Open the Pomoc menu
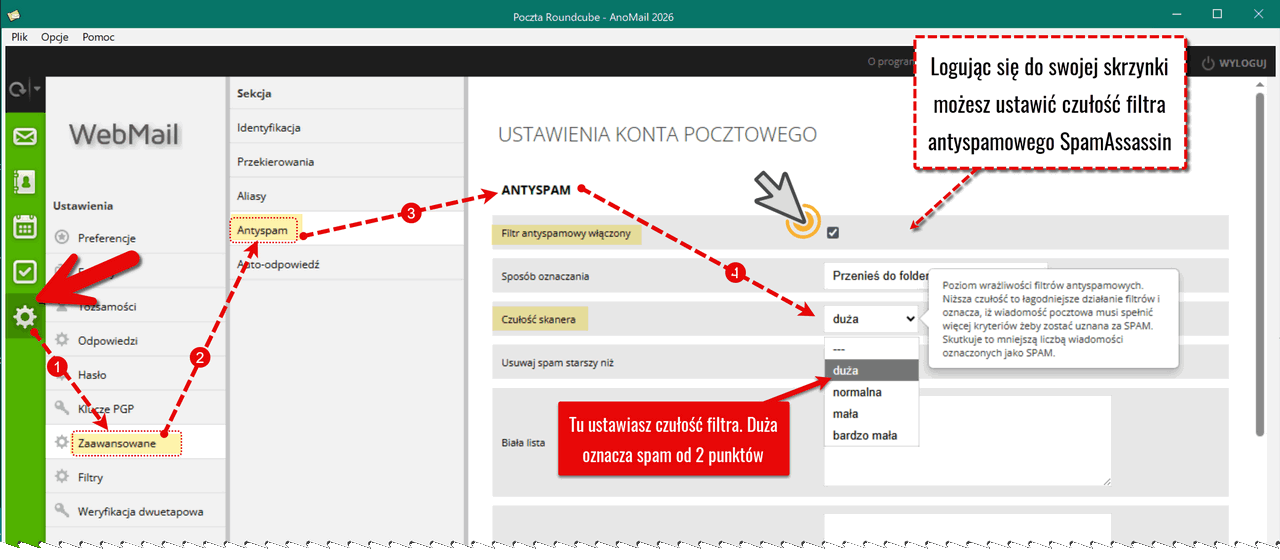The height and width of the screenshot is (560, 1280). pyautogui.click(x=98, y=37)
